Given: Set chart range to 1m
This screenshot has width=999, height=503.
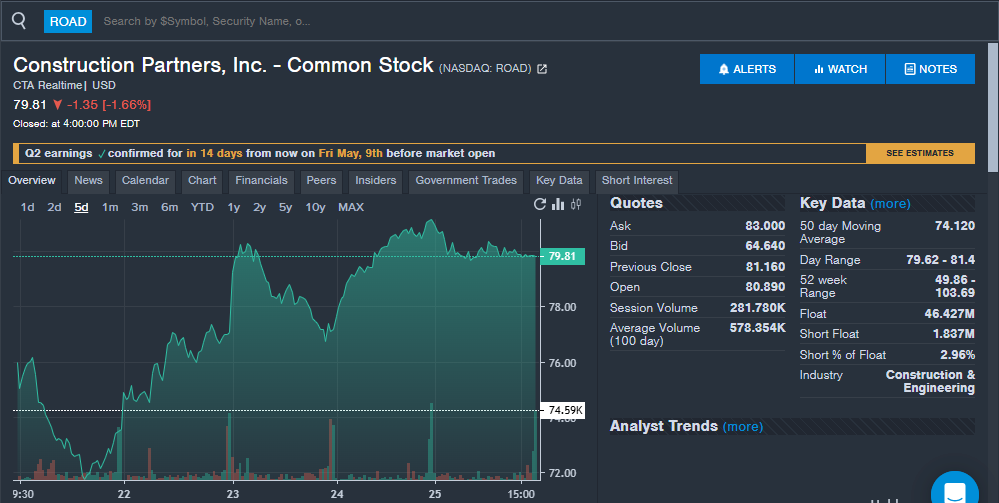Looking at the screenshot, I should pyautogui.click(x=110, y=207).
